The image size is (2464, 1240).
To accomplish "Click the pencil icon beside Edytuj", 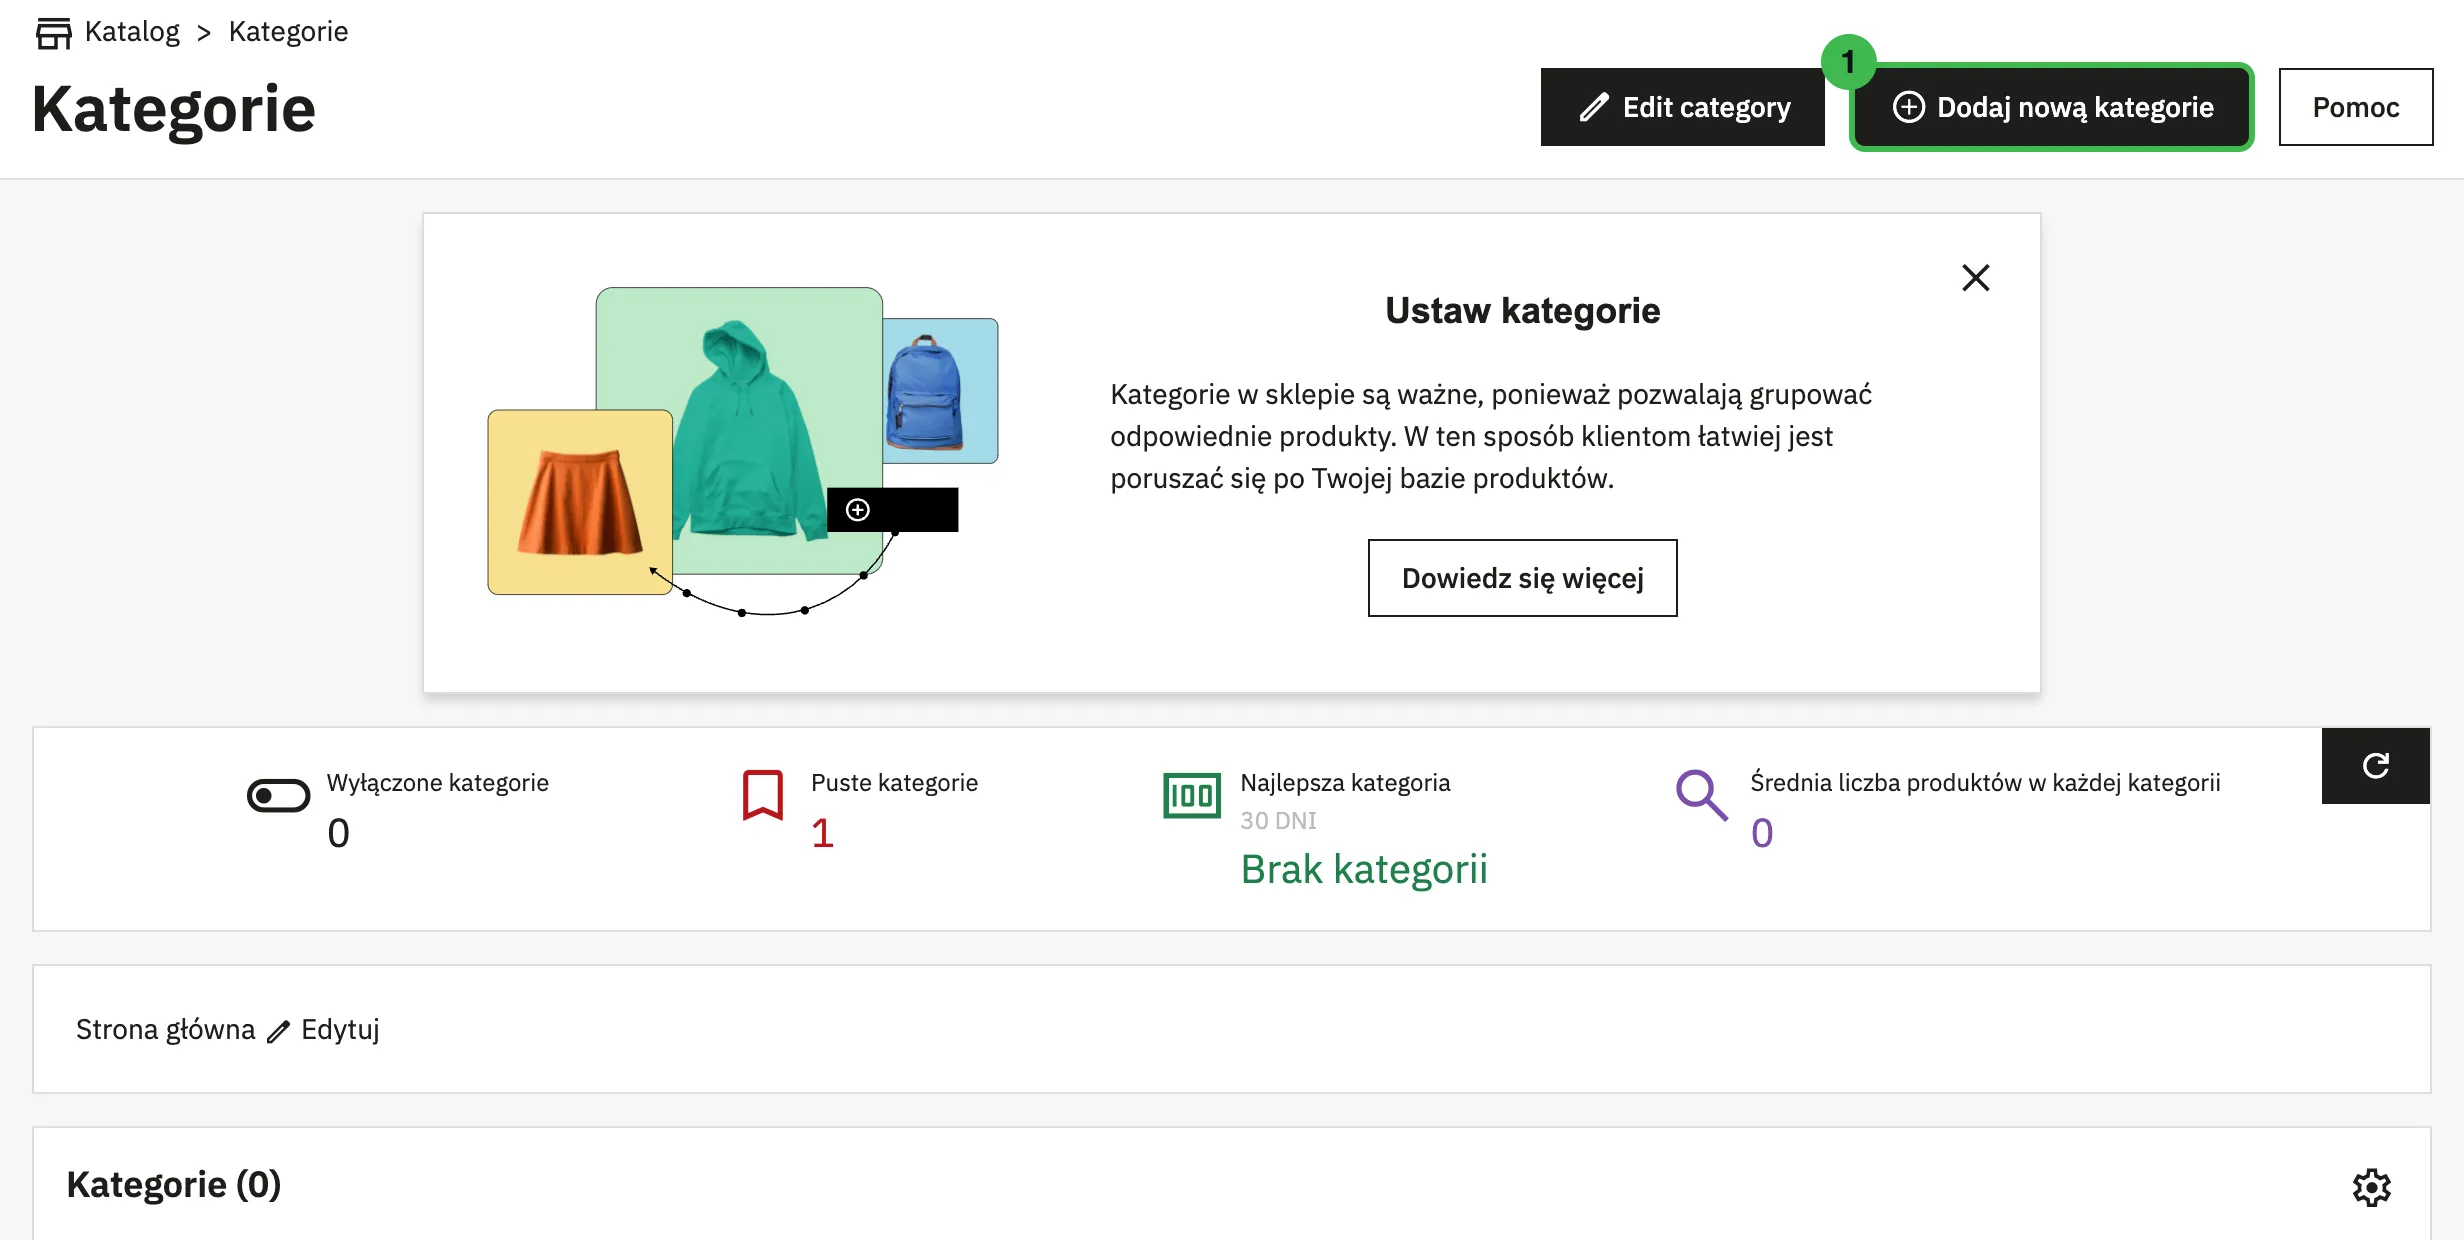I will tap(278, 1031).
